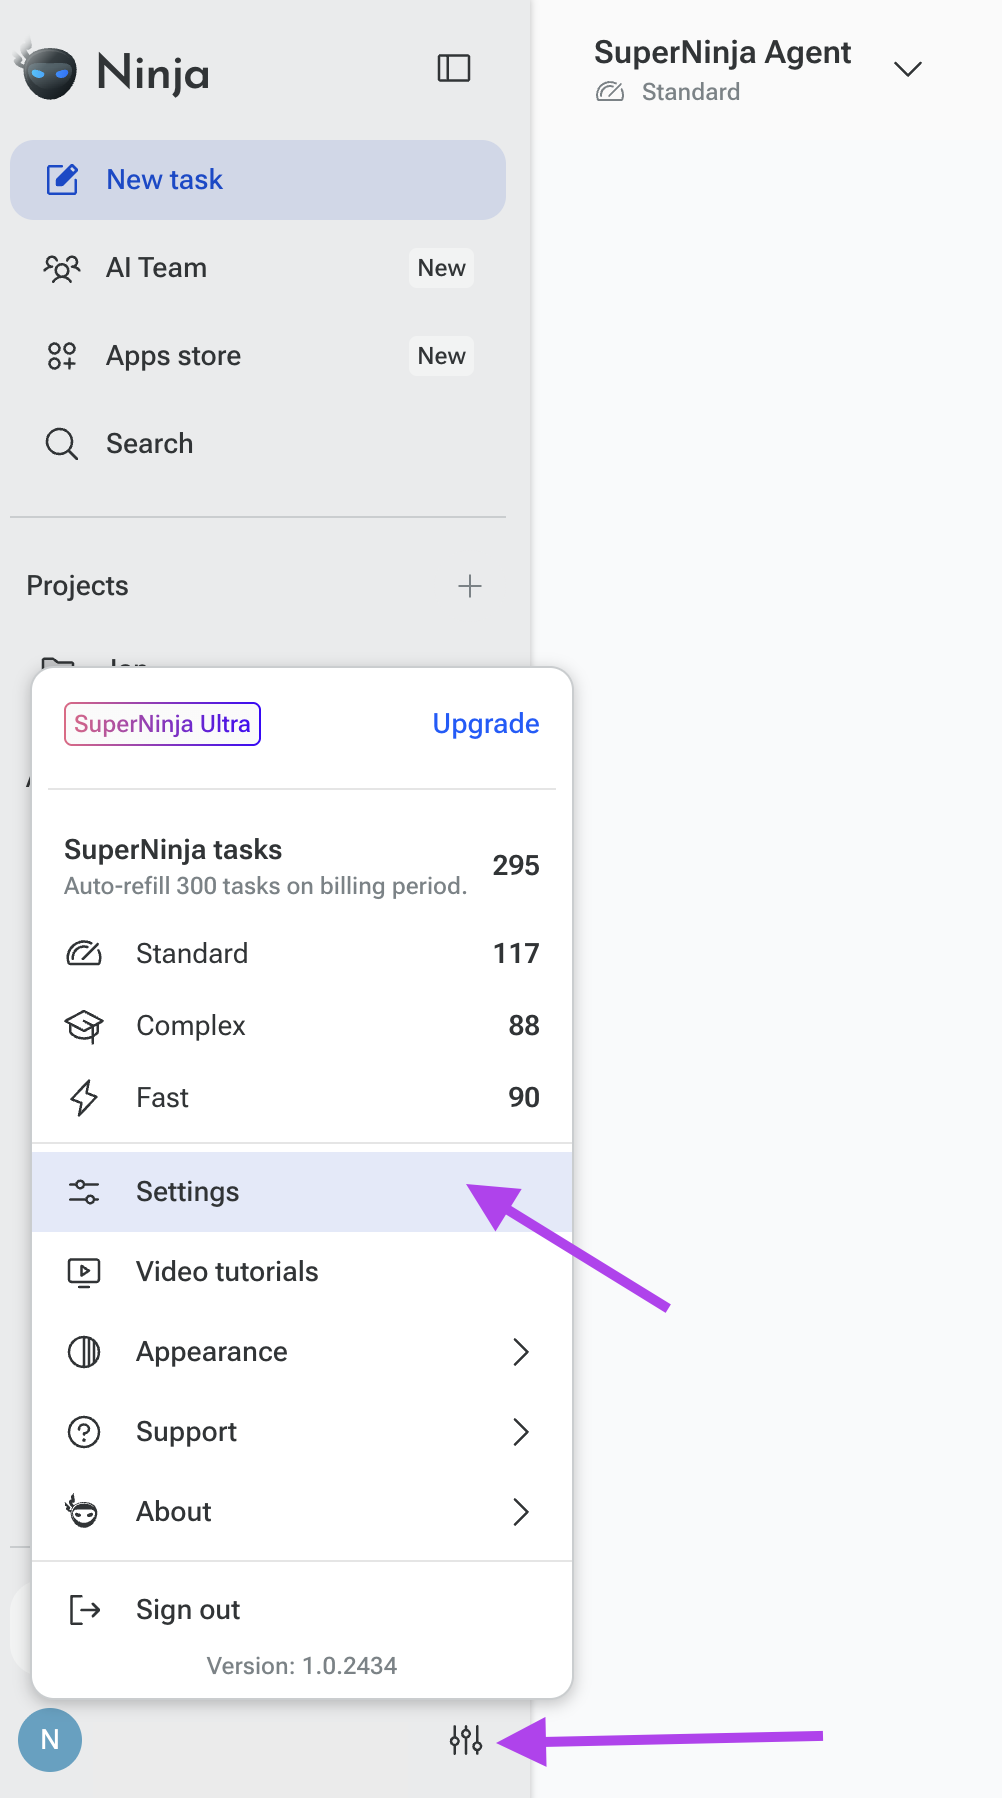Click the gauge icon under SuperNinja Agent
This screenshot has width=1002, height=1798.
point(610,92)
